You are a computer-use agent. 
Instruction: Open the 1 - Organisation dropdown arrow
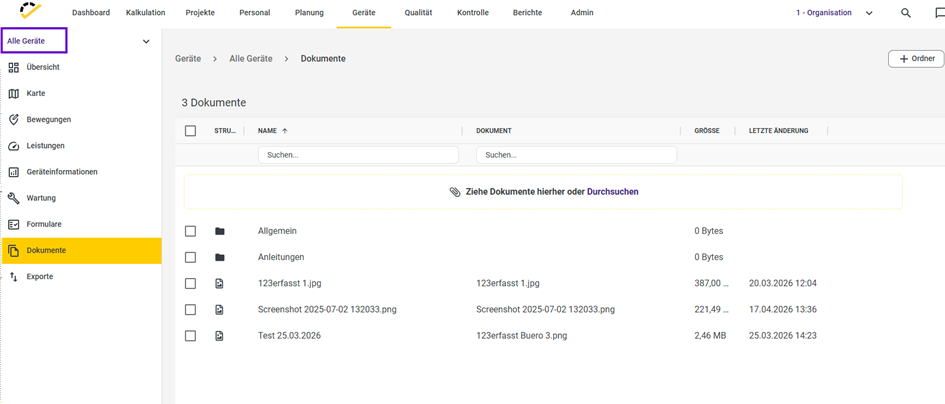pyautogui.click(x=869, y=13)
